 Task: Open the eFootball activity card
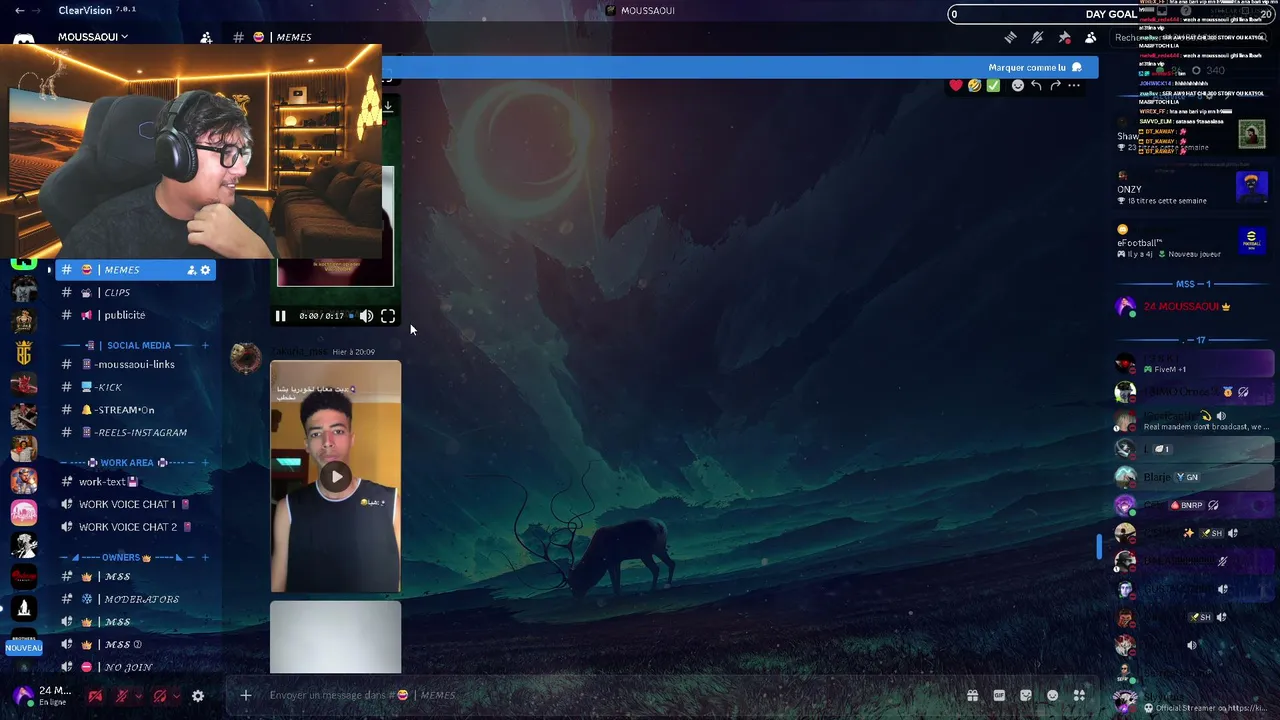pyautogui.click(x=1193, y=243)
